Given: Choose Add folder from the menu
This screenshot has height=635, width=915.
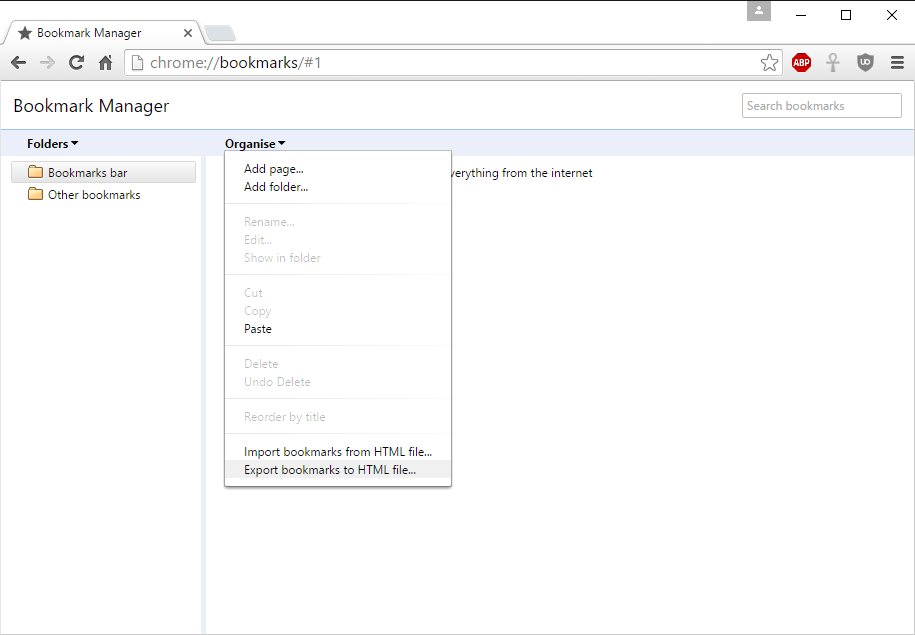Looking at the screenshot, I should [x=276, y=187].
